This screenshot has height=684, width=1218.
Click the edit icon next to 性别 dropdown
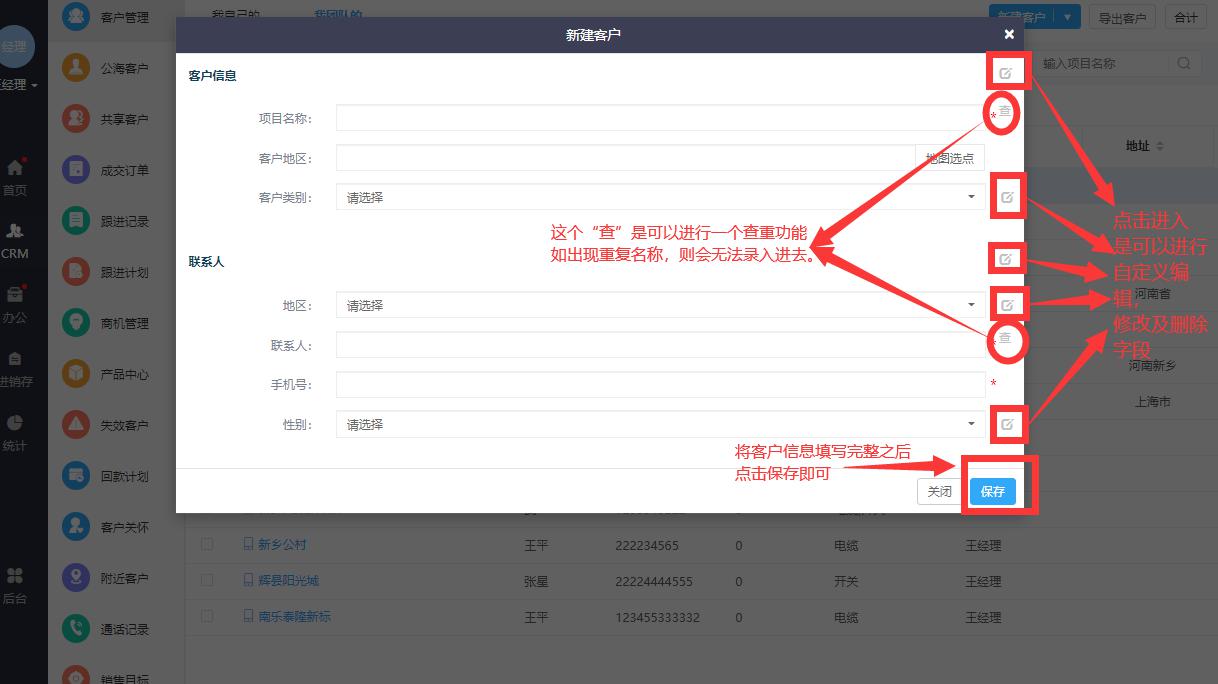point(1007,424)
